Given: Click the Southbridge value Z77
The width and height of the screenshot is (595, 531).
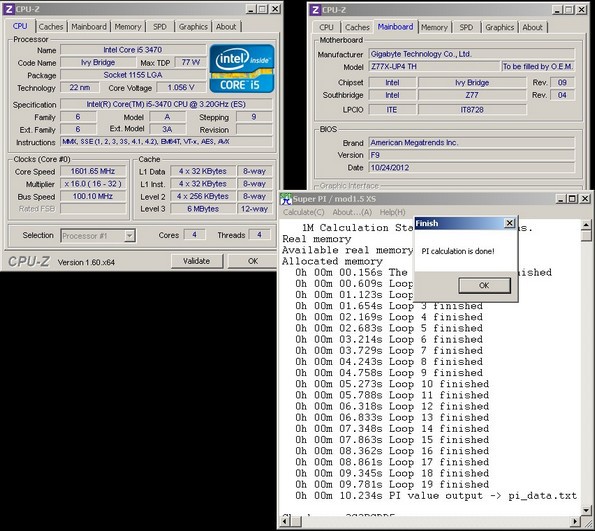Looking at the screenshot, I should 472,95.
